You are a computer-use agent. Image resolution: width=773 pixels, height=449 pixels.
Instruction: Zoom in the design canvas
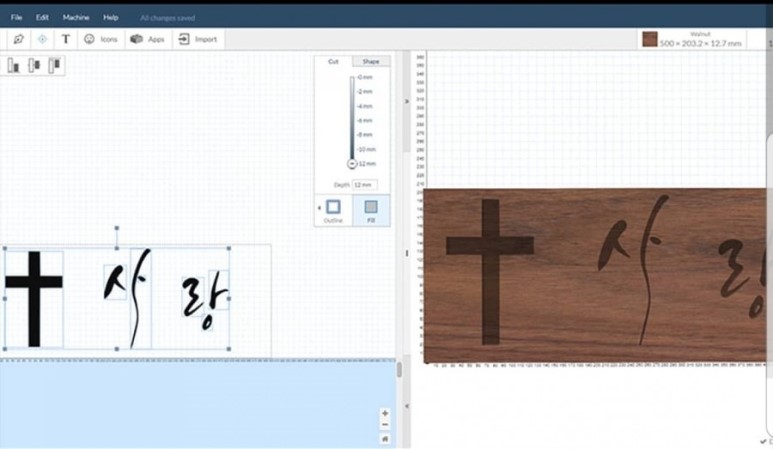[385, 413]
